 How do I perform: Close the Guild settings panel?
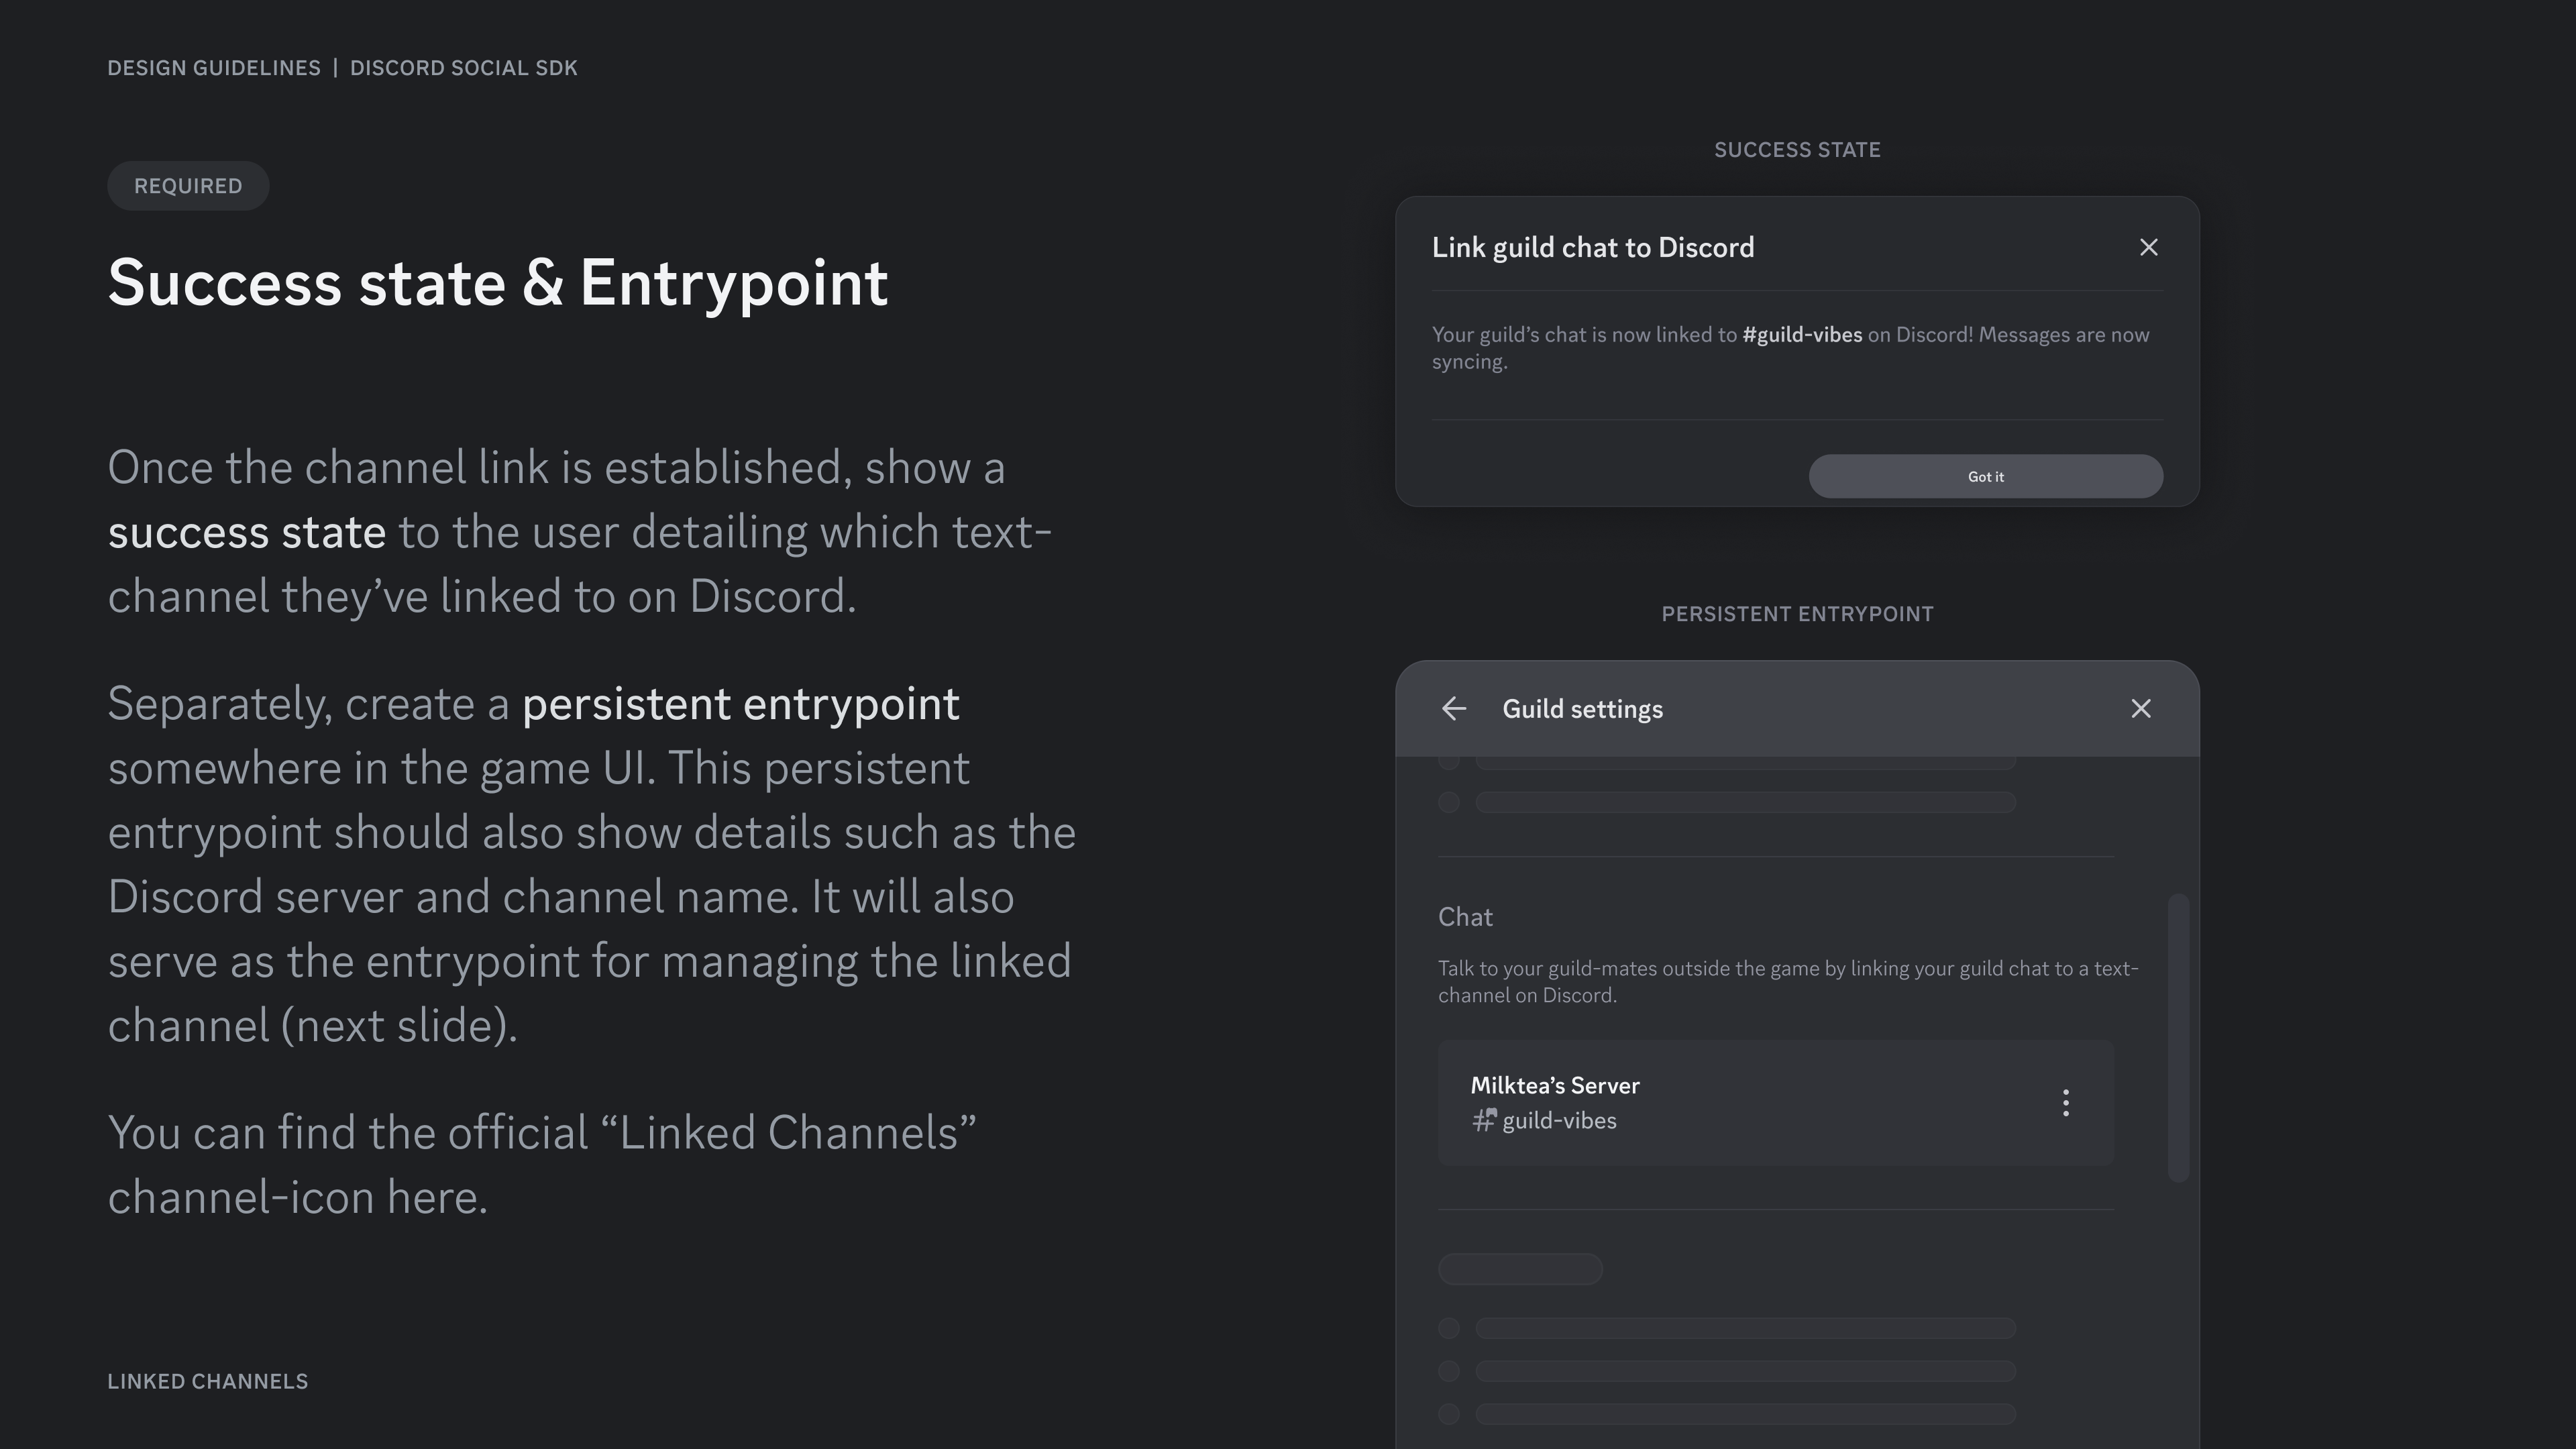(x=2141, y=709)
